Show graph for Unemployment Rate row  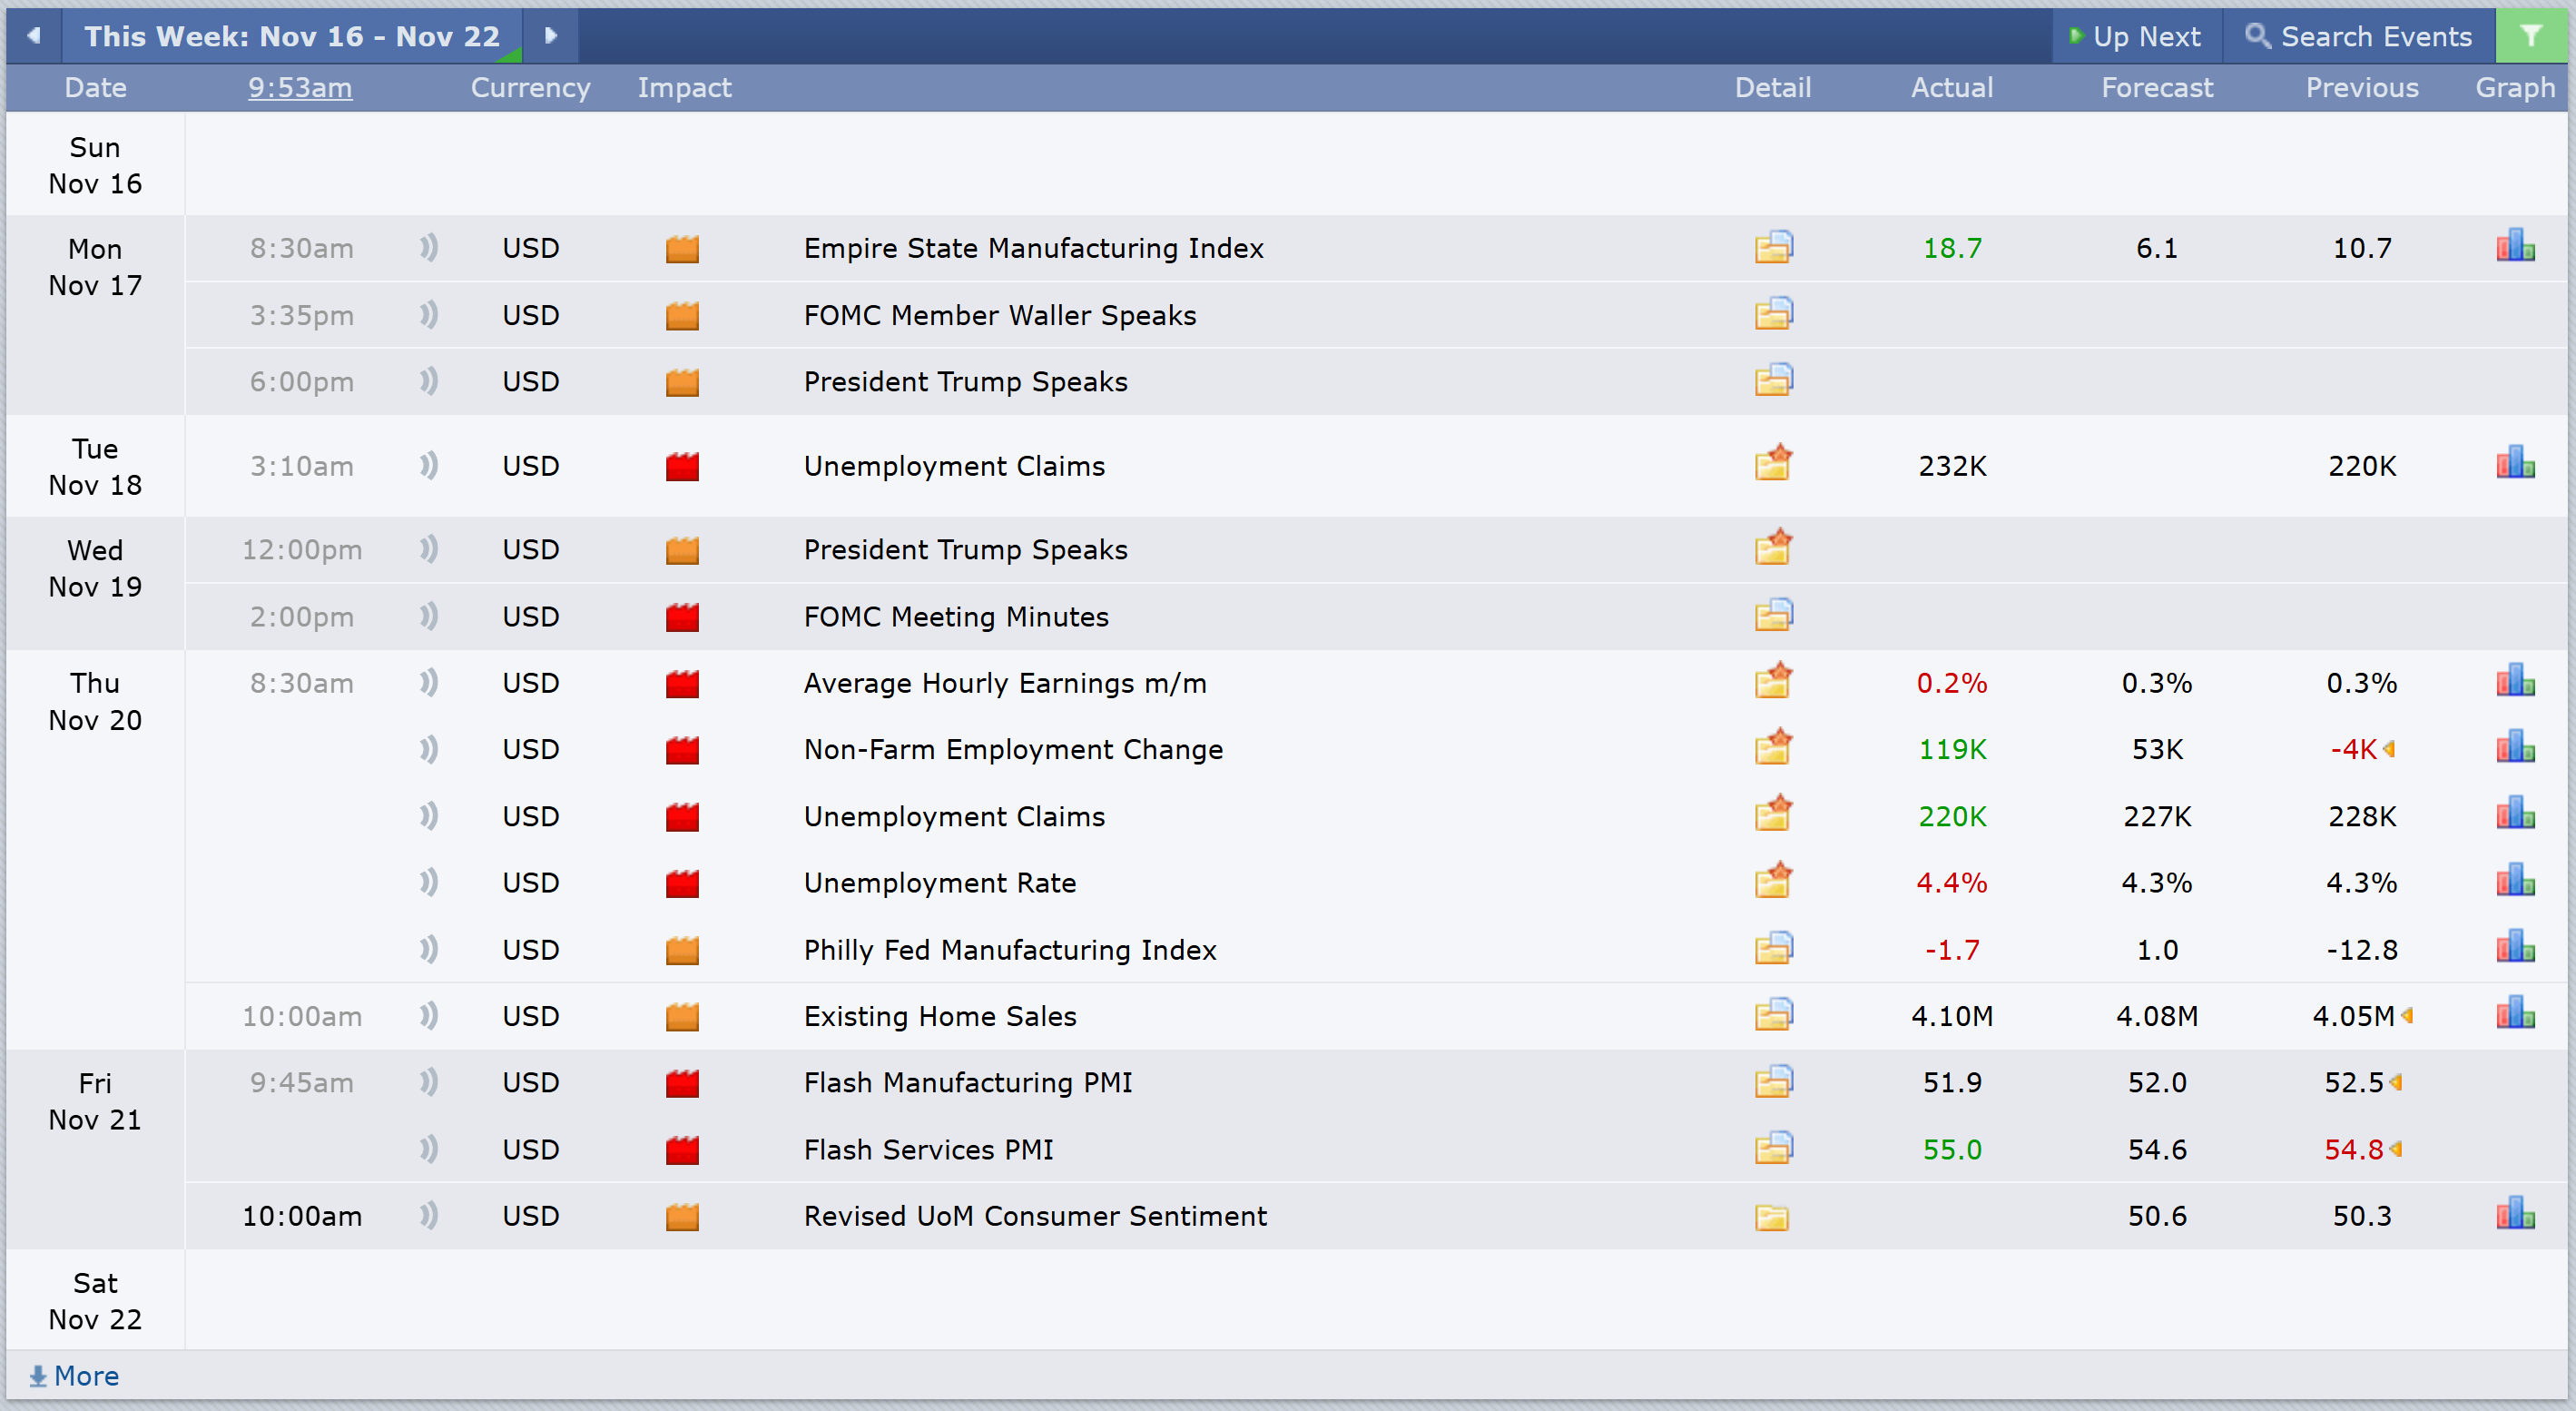[2514, 881]
